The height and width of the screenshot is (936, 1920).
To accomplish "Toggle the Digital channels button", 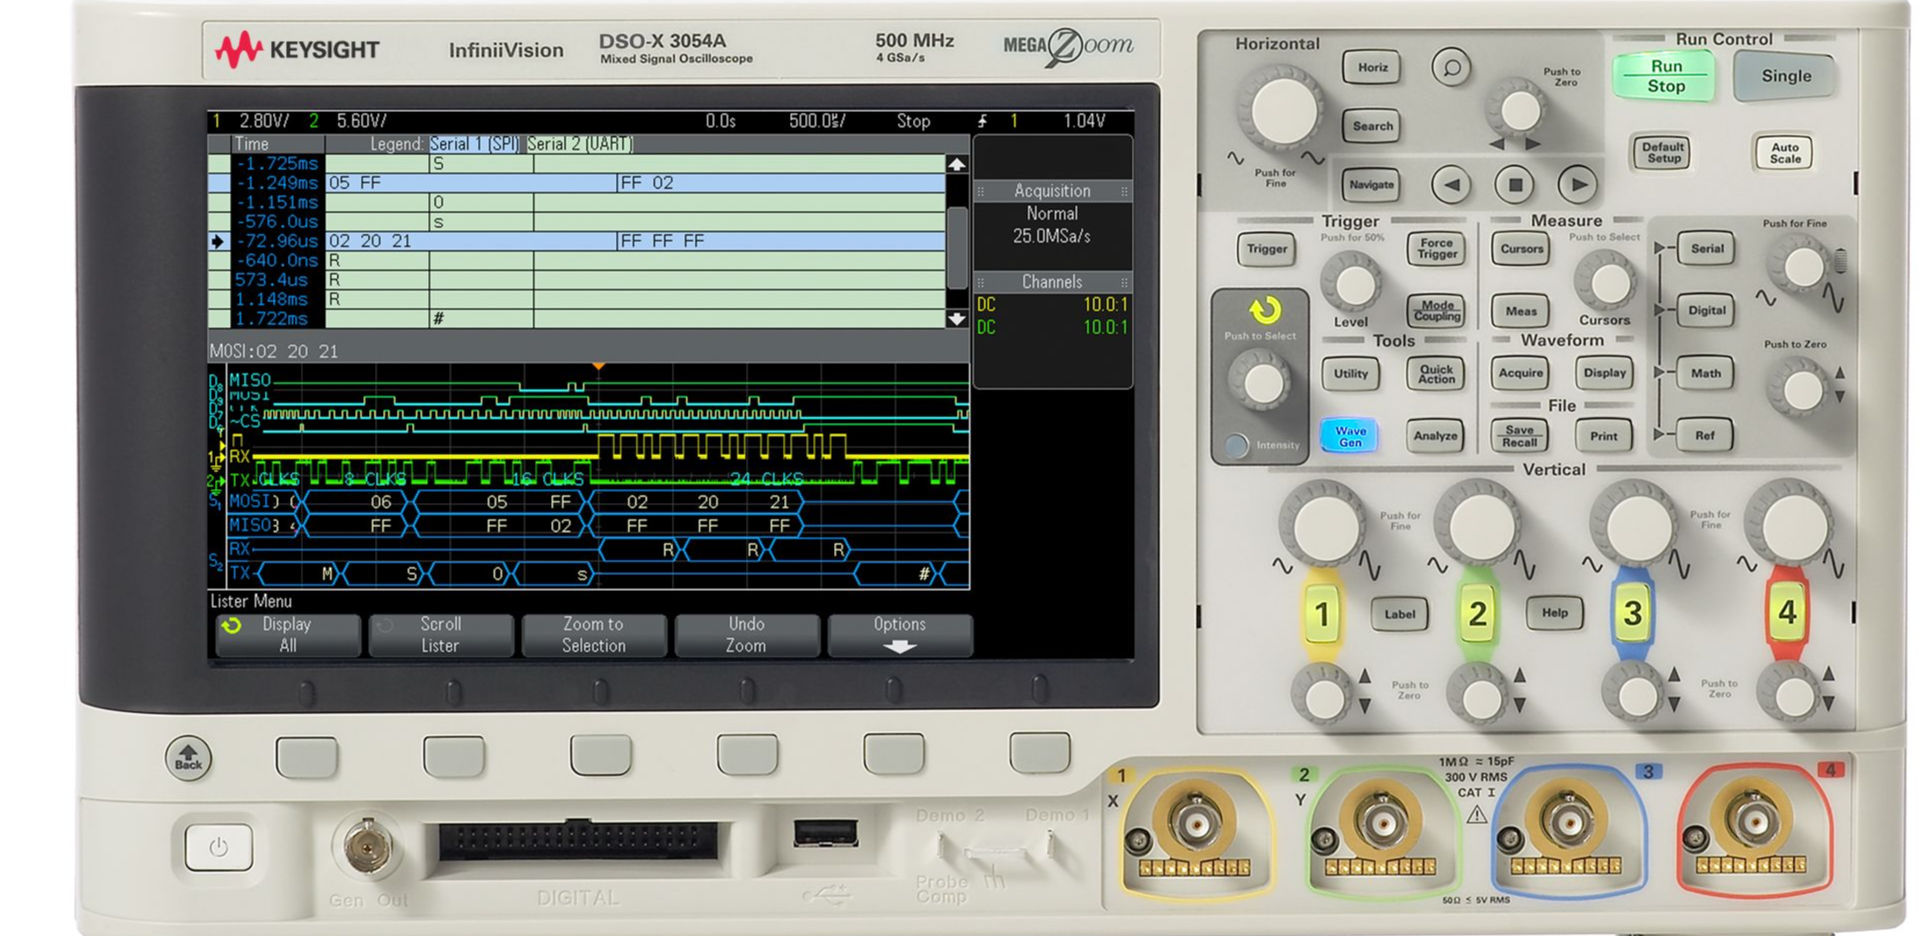I will 1706,311.
